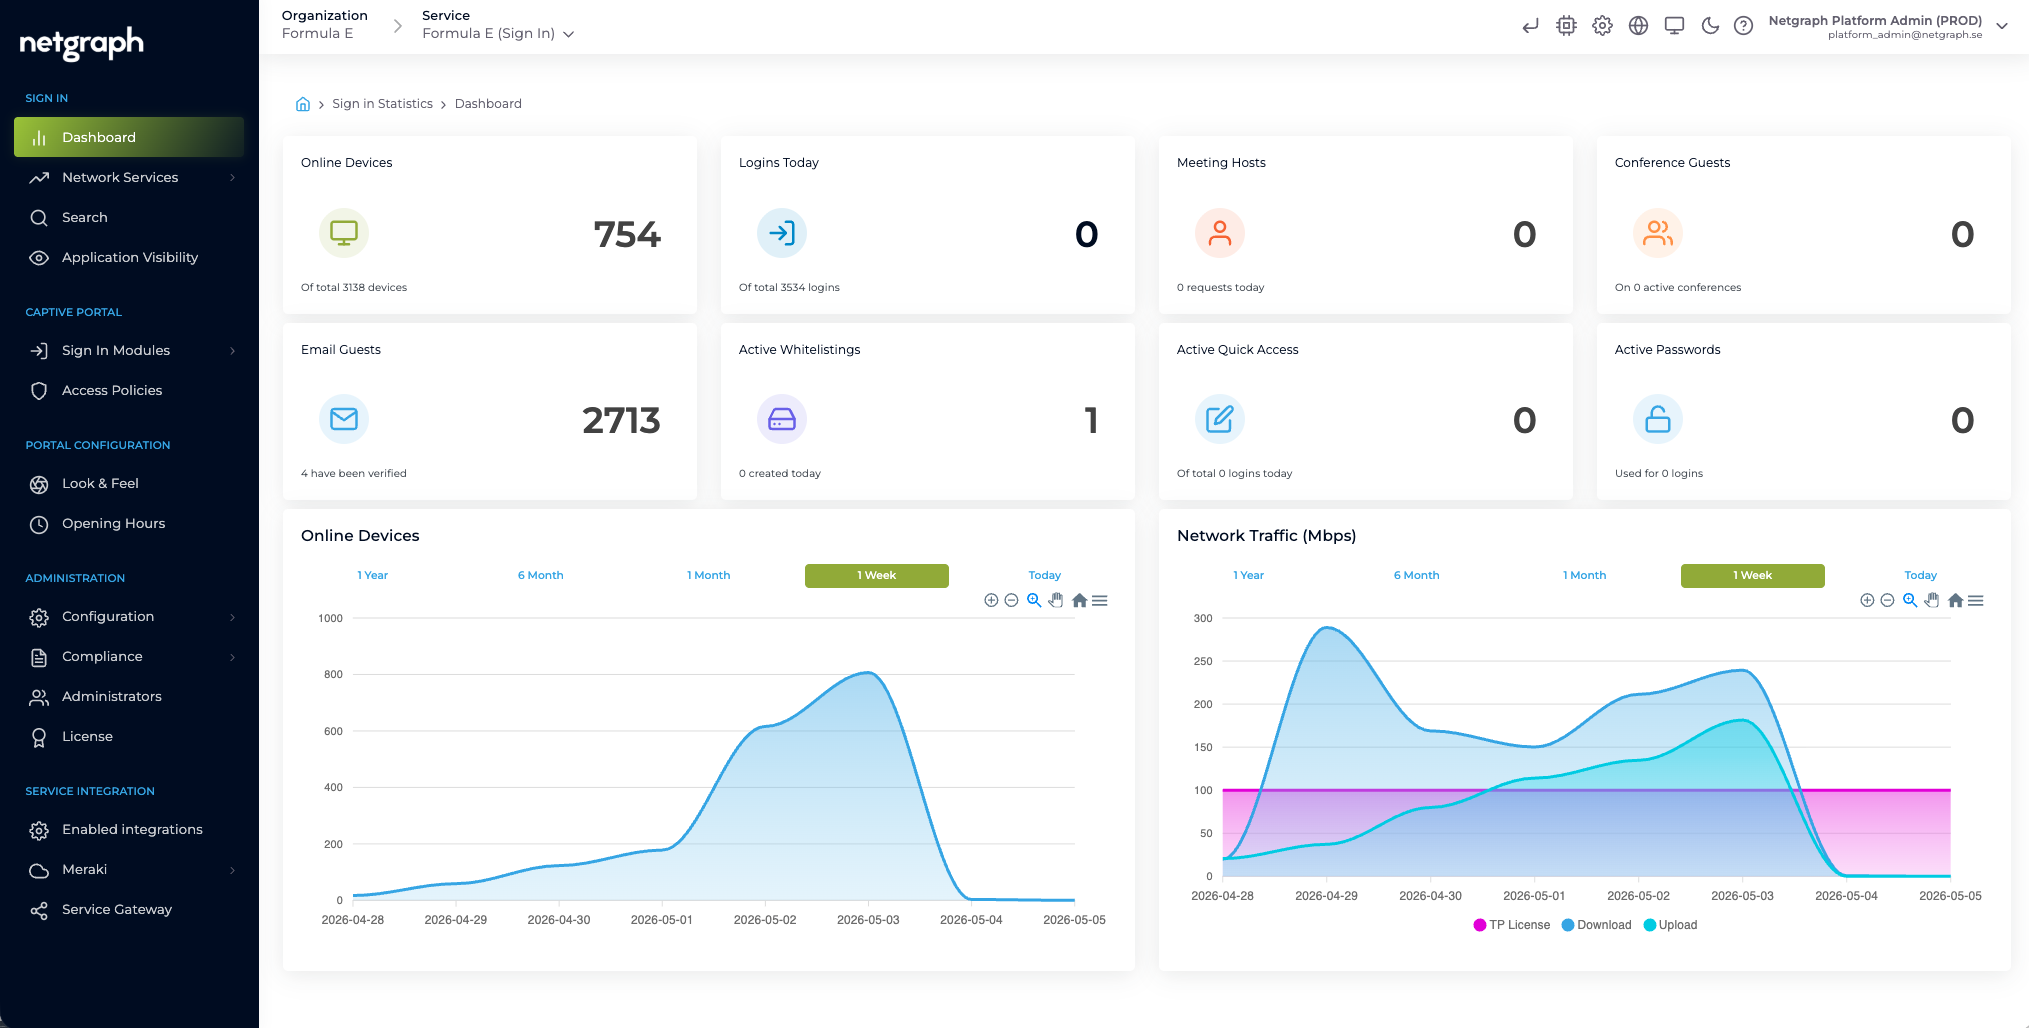The height and width of the screenshot is (1028, 2029).
Task: Click the Email Guests envelope icon
Action: (x=344, y=419)
